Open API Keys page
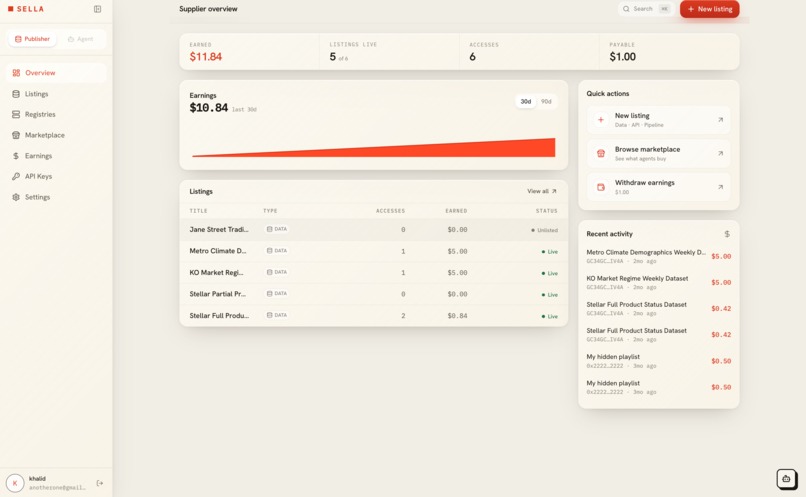806x497 pixels. point(56,176)
